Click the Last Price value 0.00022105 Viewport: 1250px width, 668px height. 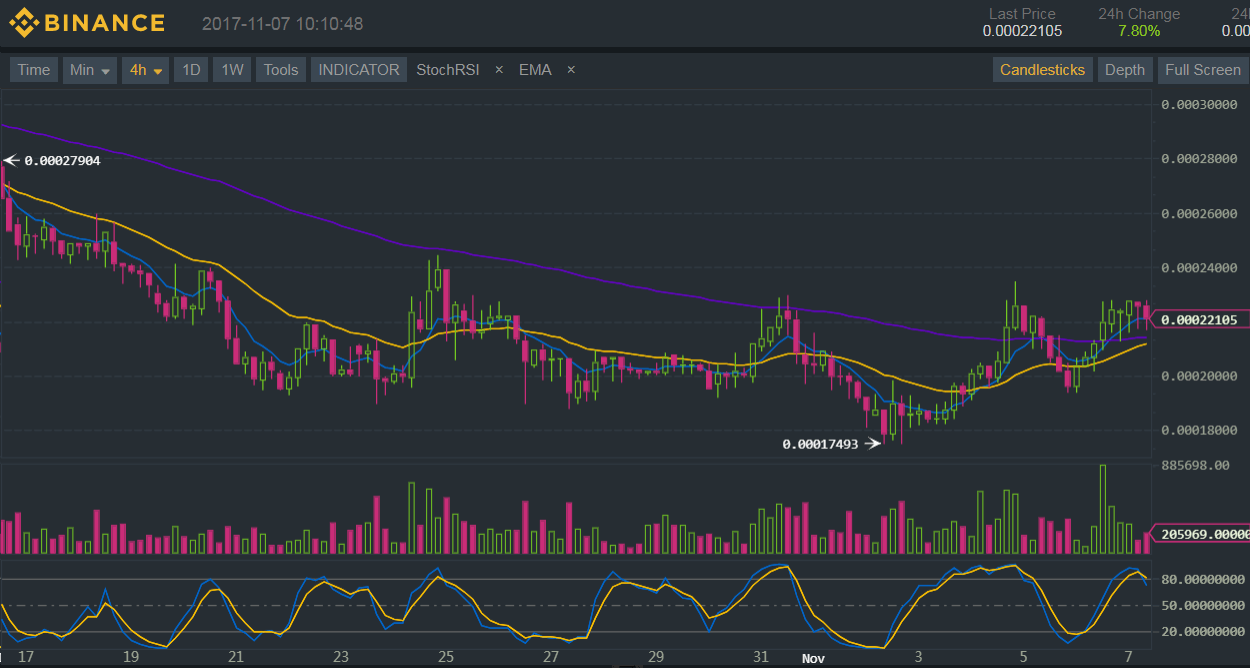click(1022, 31)
